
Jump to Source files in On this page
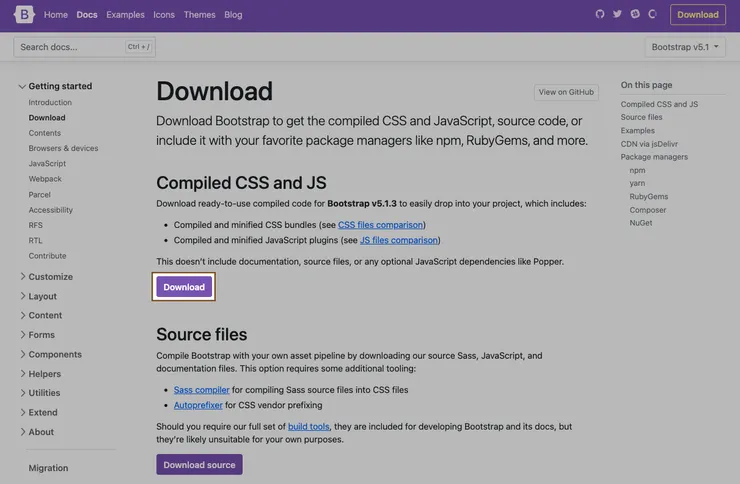click(x=641, y=117)
